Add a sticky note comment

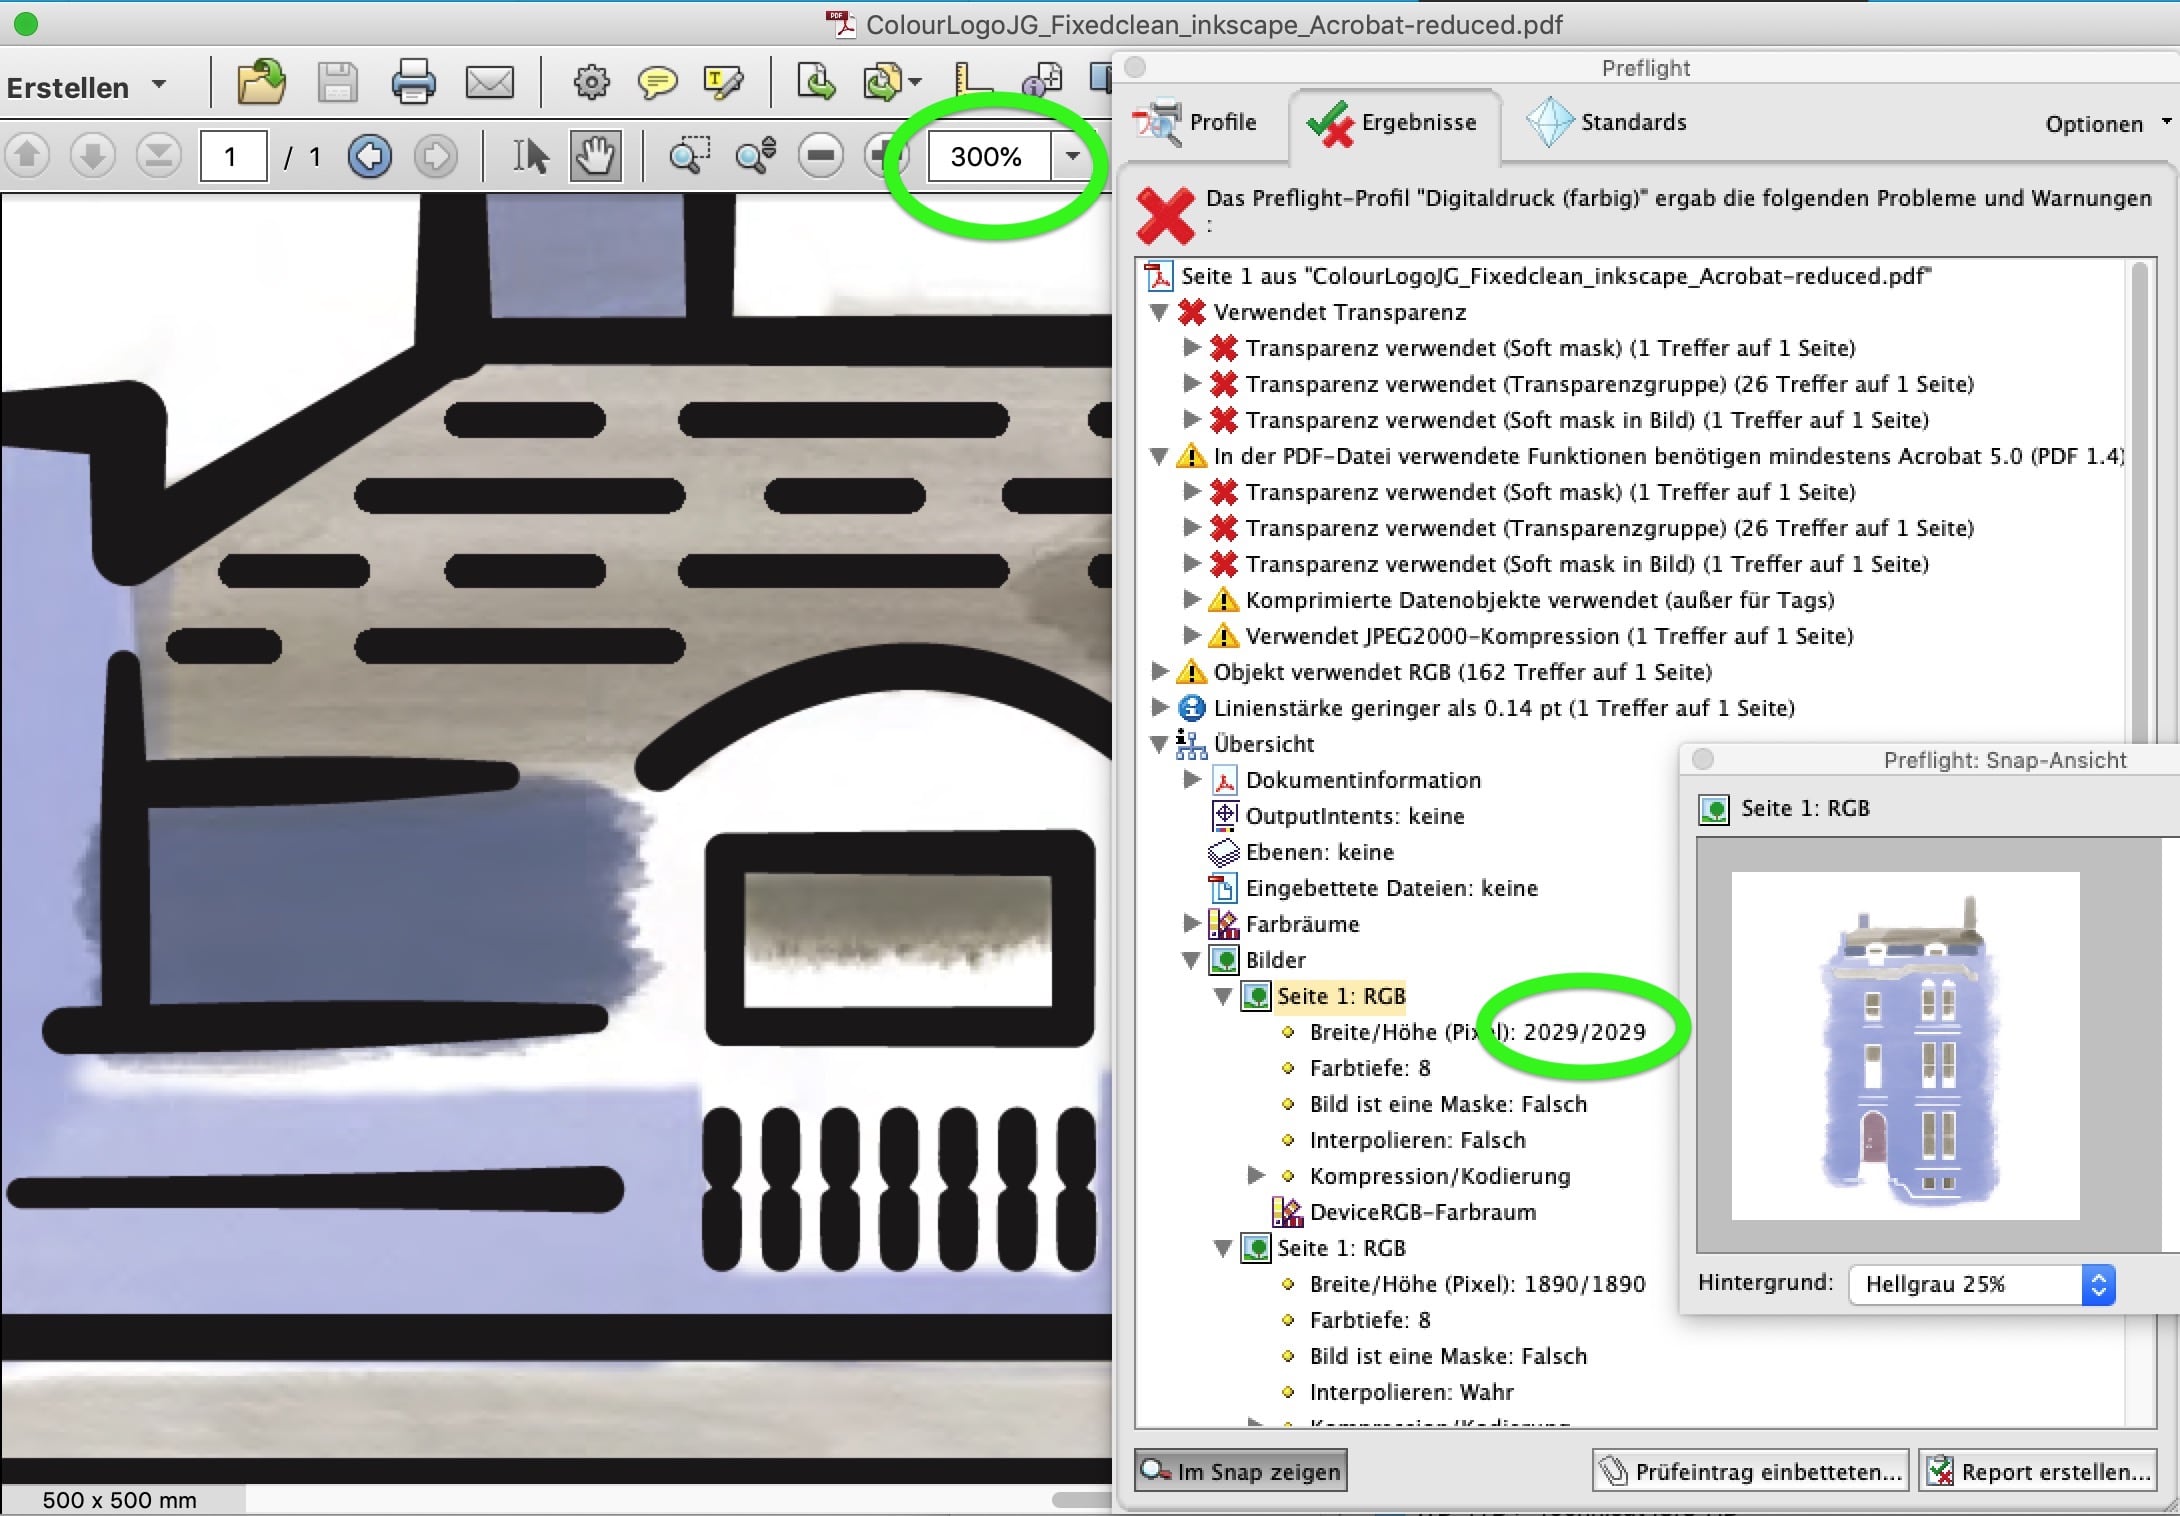(x=658, y=82)
